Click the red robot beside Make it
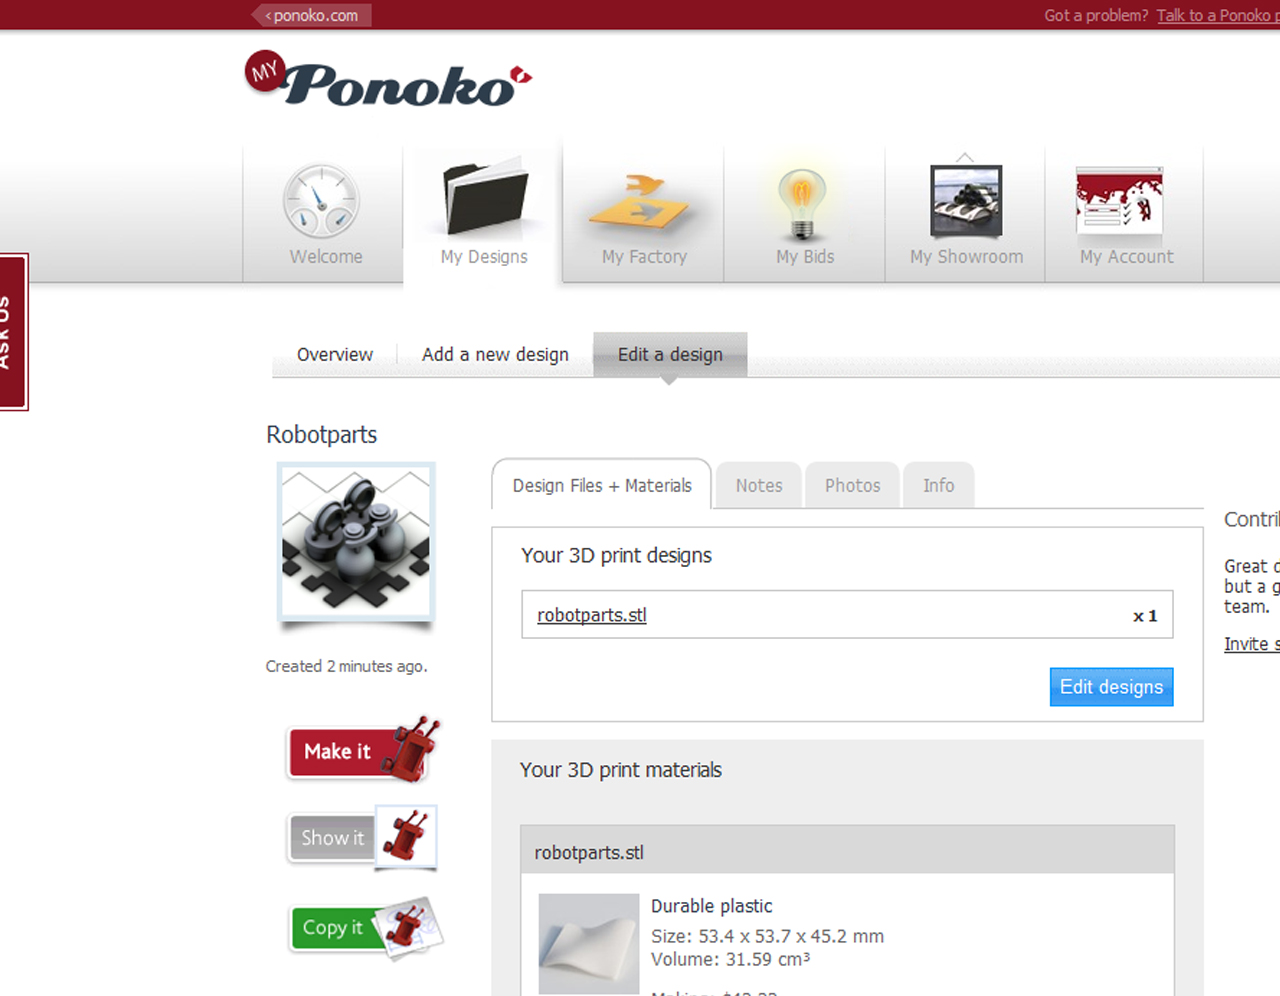The width and height of the screenshot is (1280, 996). click(x=413, y=749)
